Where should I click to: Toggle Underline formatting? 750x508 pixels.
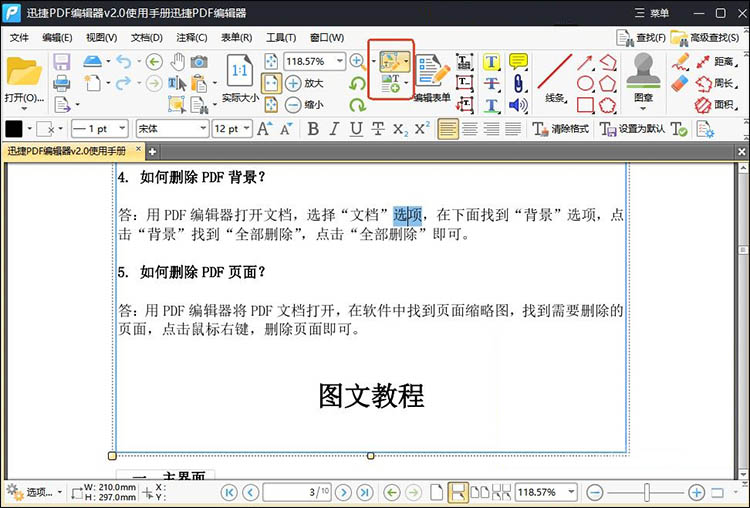point(356,129)
